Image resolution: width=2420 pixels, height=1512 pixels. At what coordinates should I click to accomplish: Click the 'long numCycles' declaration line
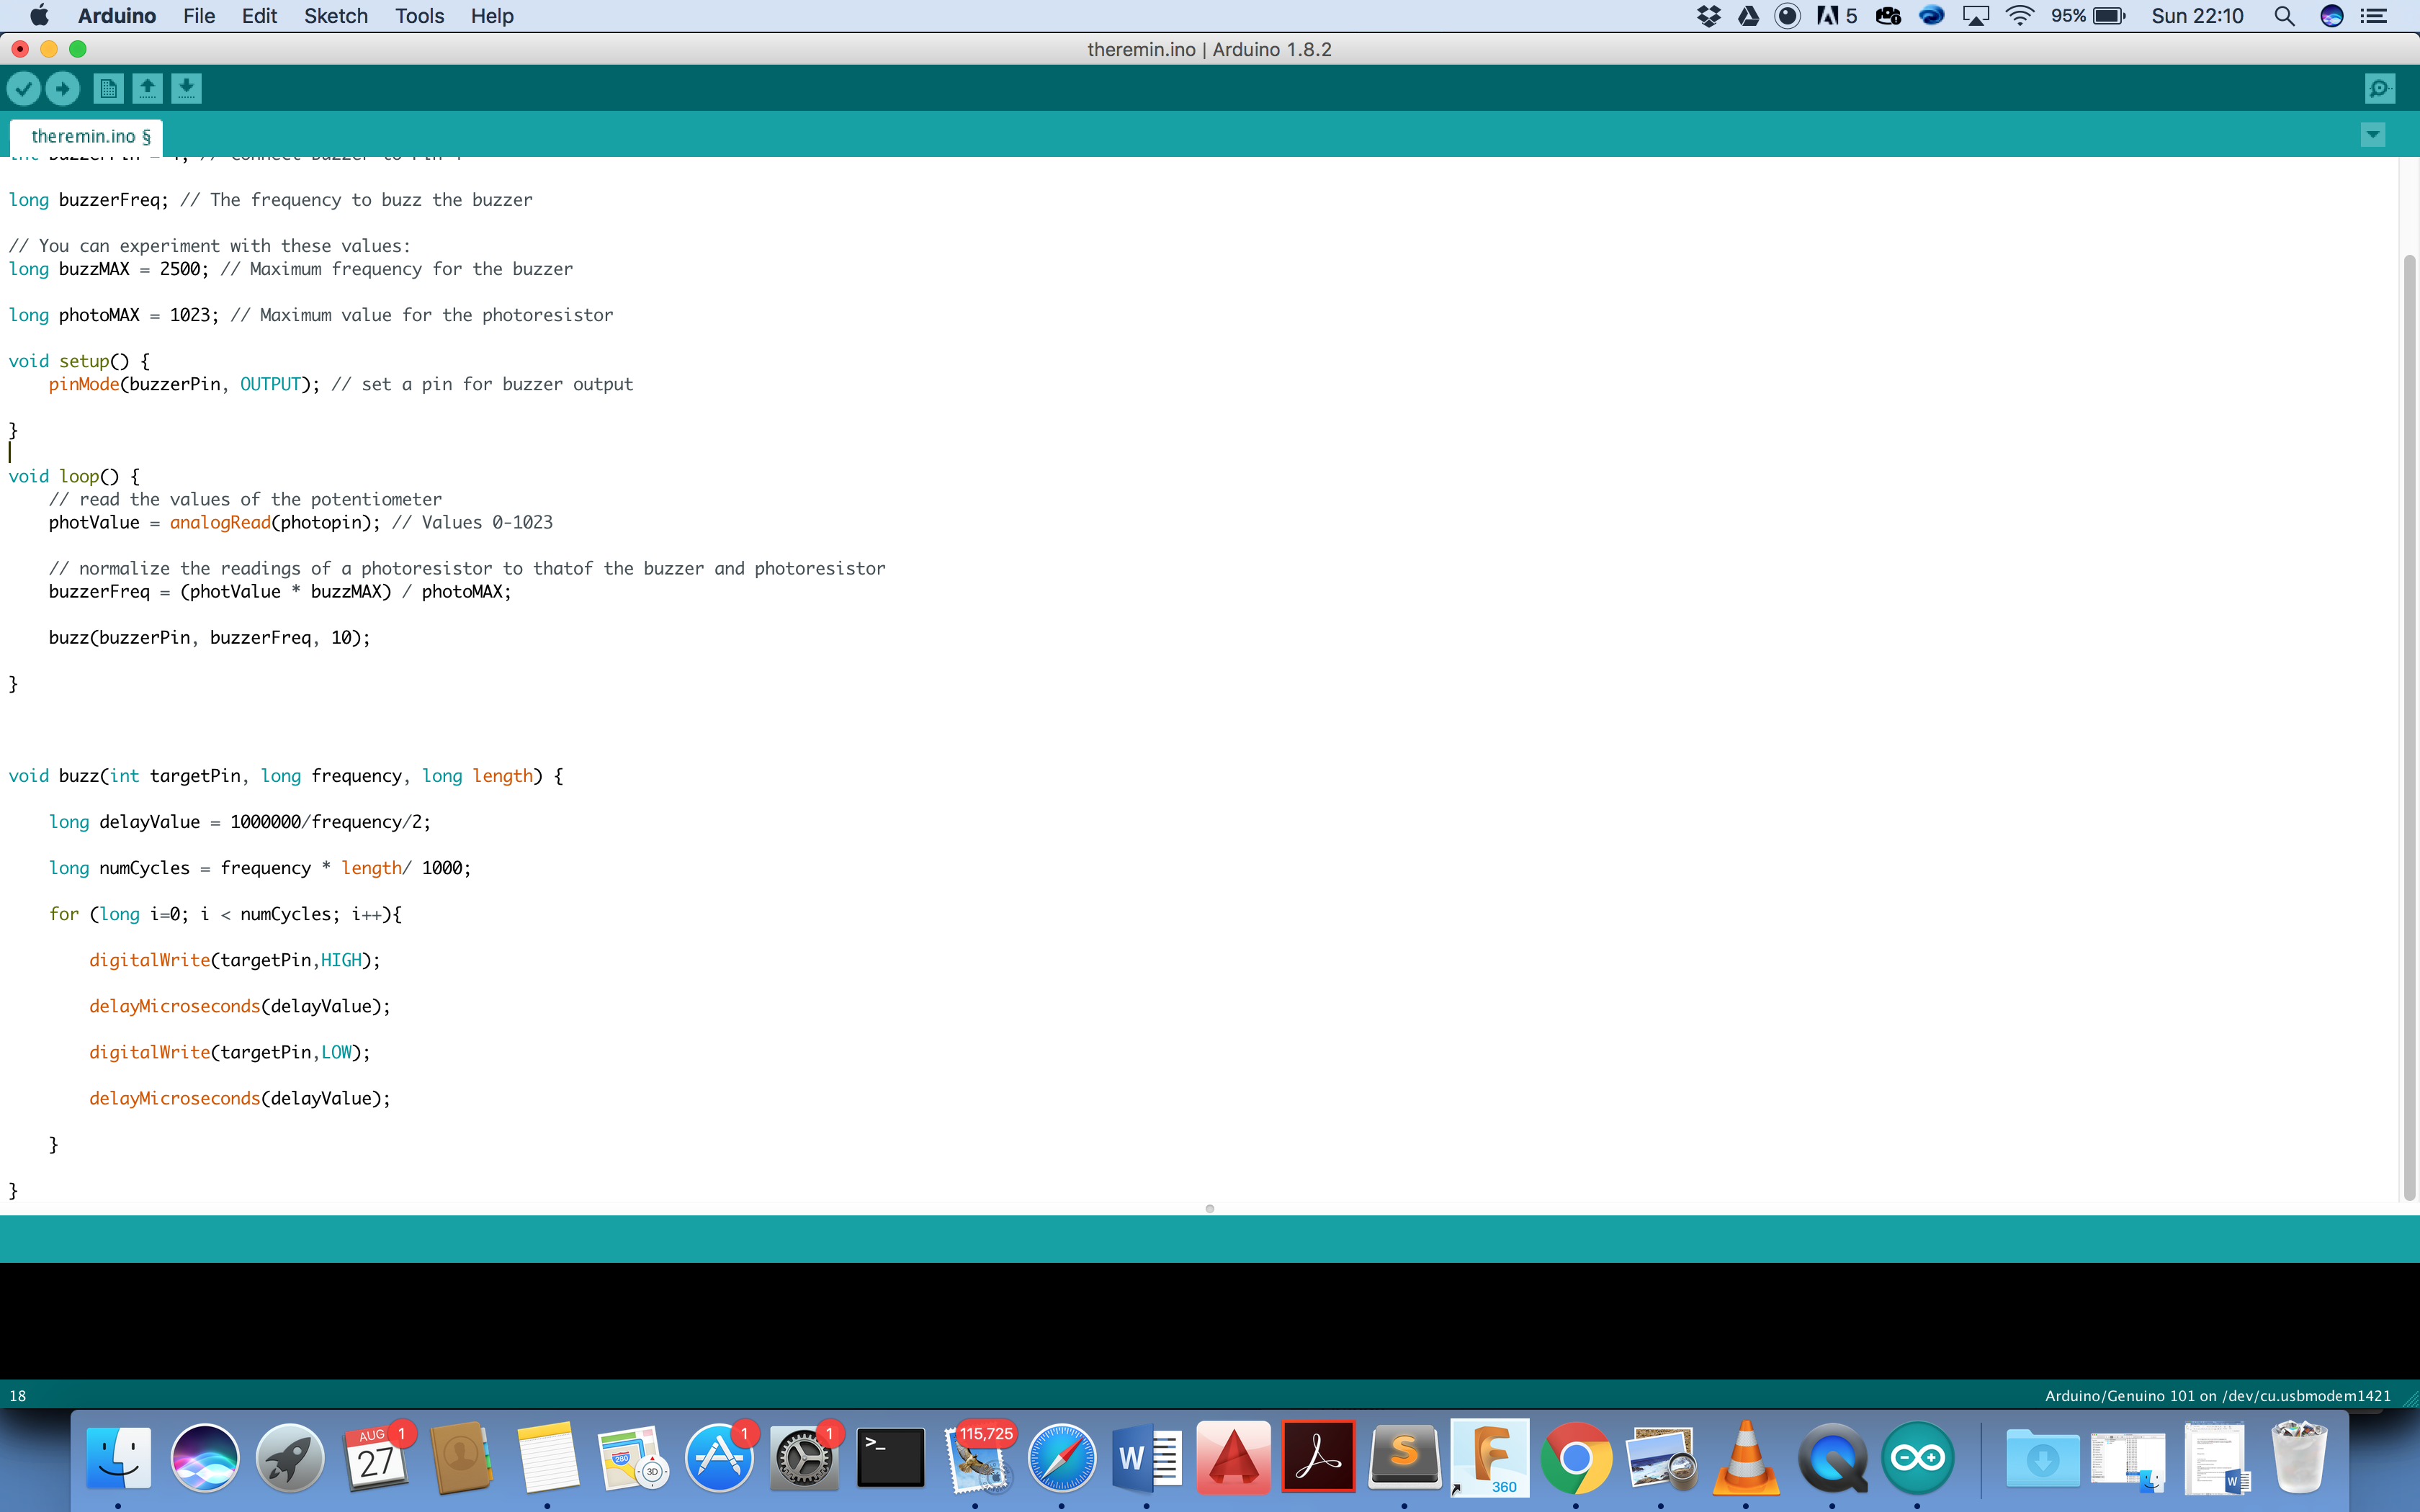260,868
